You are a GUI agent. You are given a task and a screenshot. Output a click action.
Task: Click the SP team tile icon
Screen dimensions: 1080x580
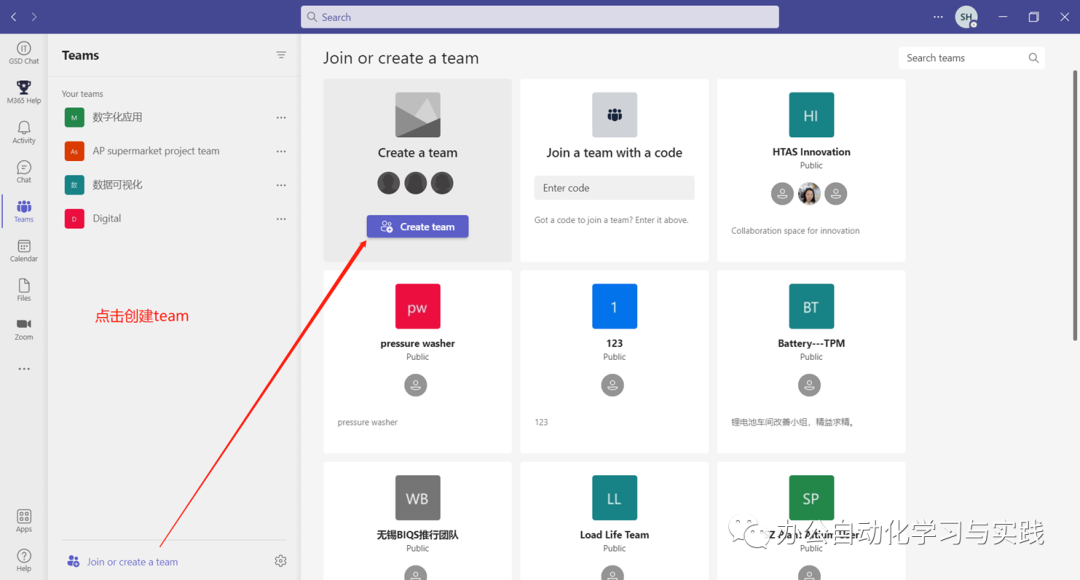(811, 498)
